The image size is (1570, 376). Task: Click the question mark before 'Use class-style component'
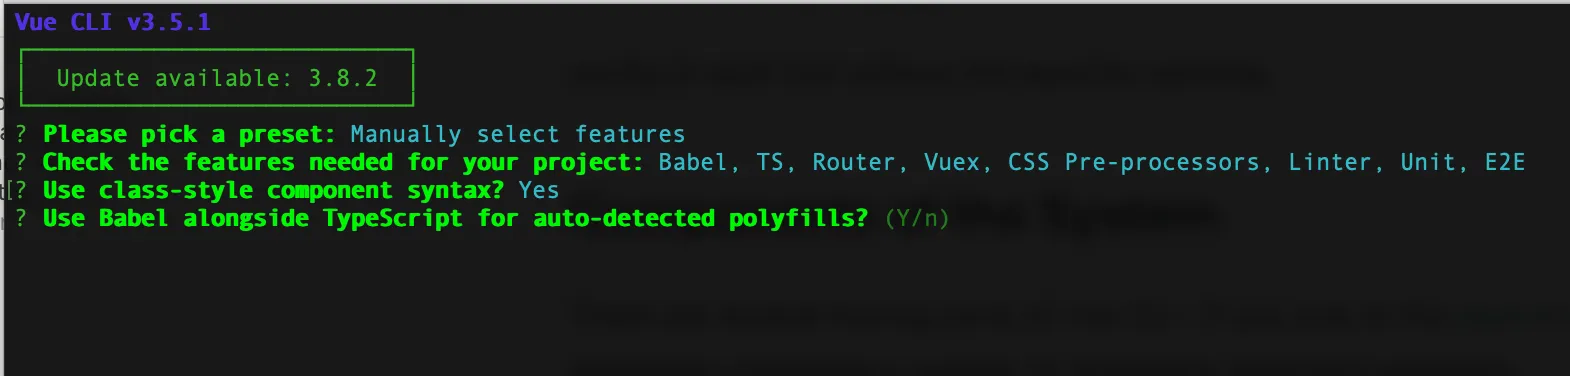[x=21, y=190]
